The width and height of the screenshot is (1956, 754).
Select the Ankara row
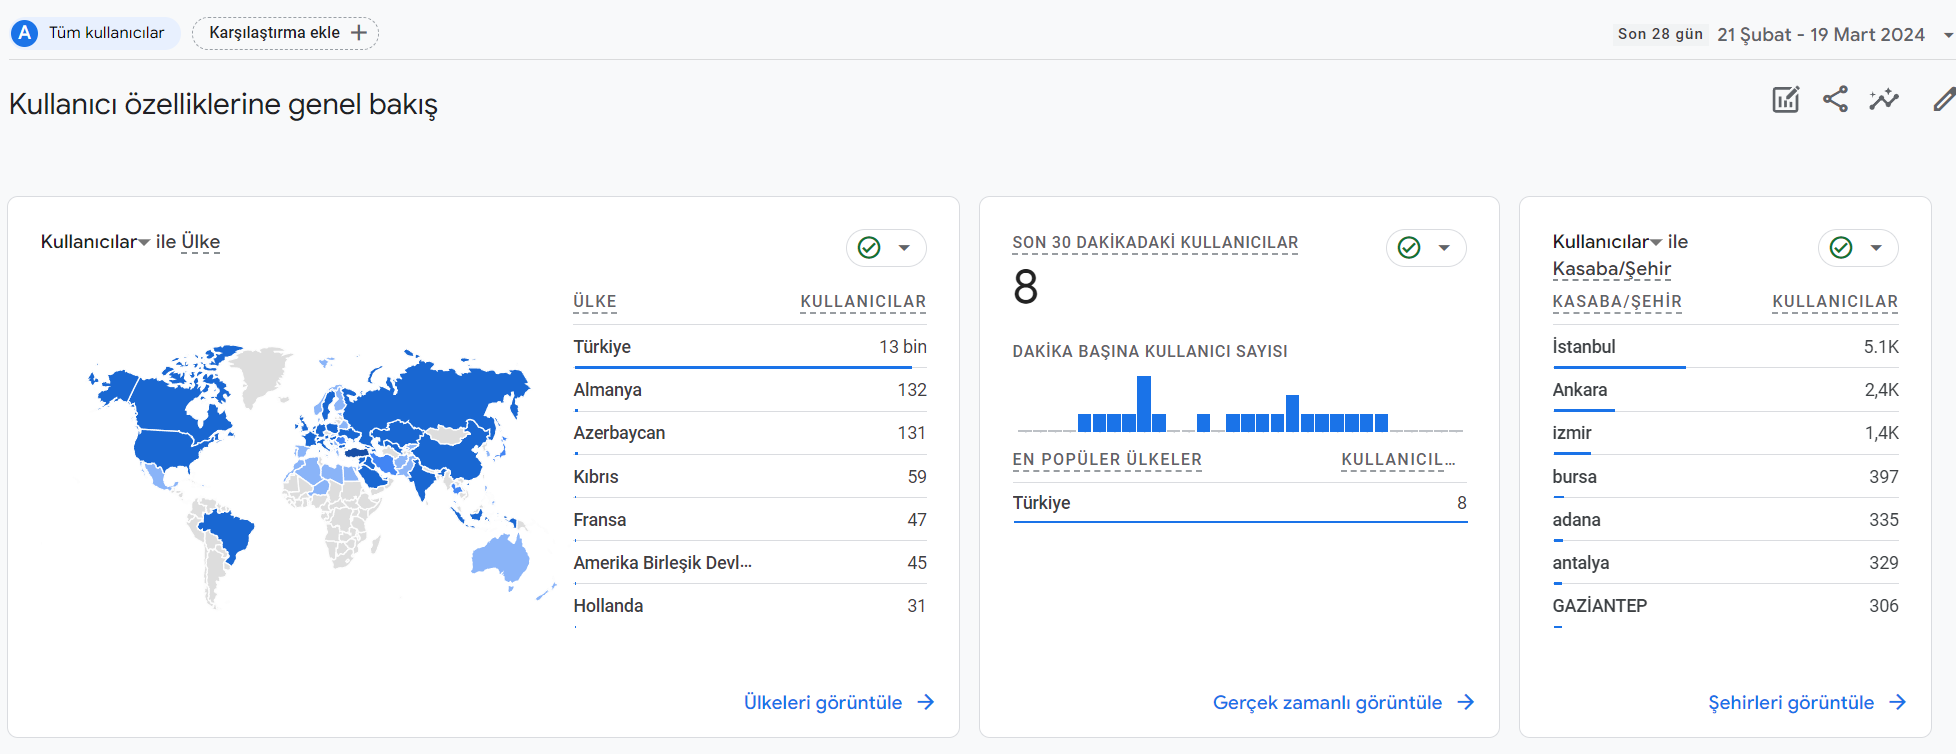[x=1725, y=390]
